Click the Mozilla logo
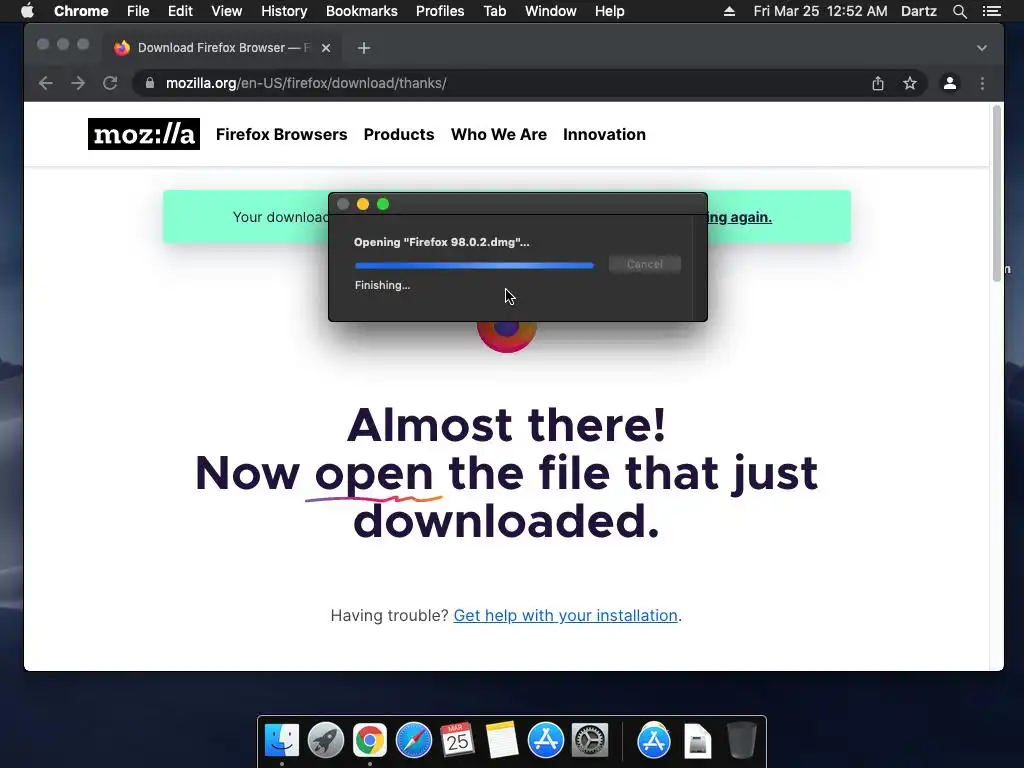This screenshot has height=768, width=1024. 144,134
